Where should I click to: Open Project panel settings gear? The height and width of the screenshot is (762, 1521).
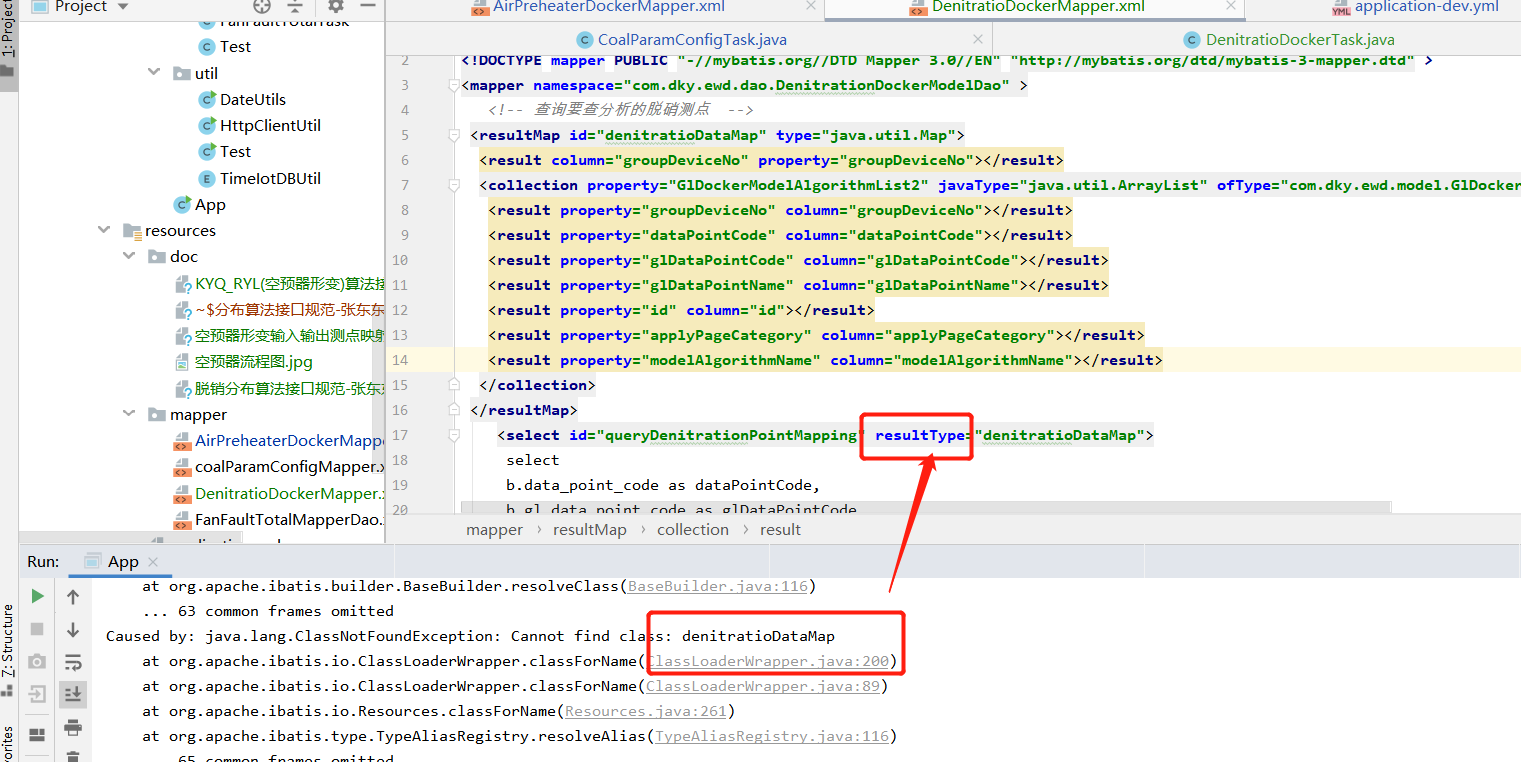point(336,6)
